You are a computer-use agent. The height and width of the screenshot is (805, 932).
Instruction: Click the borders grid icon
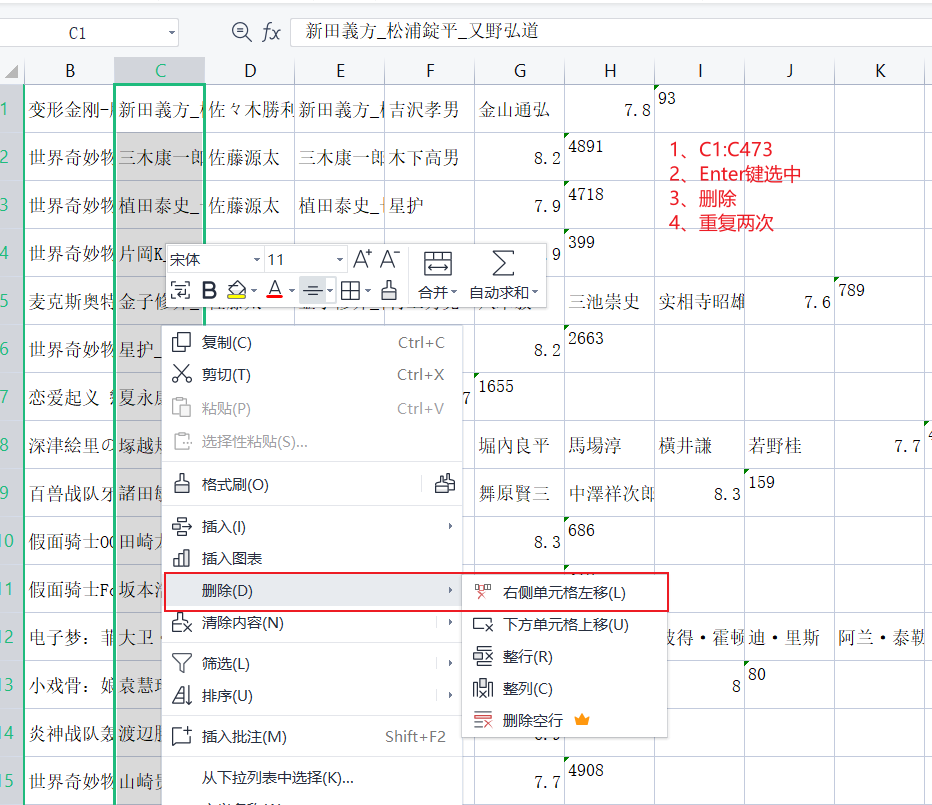coord(350,291)
